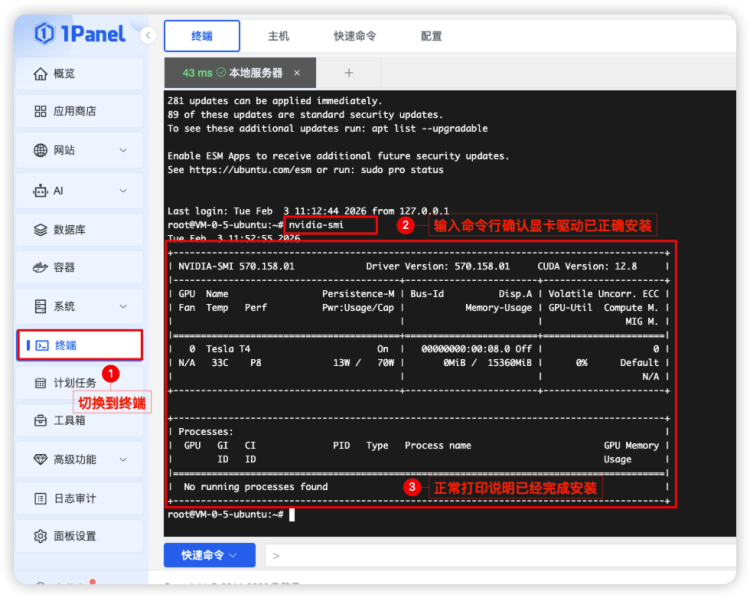Click the ubuntu.com/esm URL in terminal
This screenshot has height=598, width=750.
(x=250, y=170)
